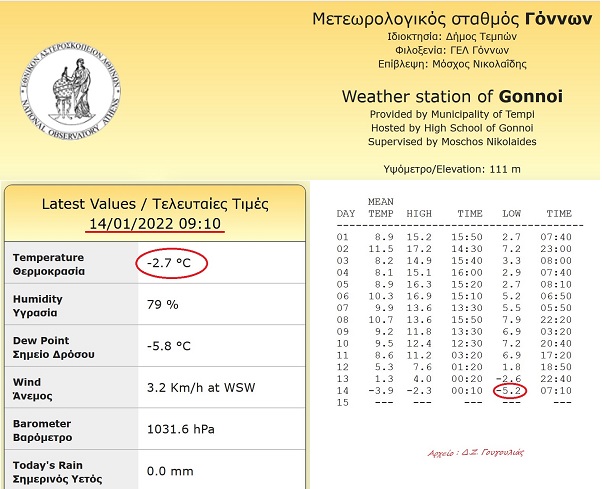Image resolution: width=602 pixels, height=489 pixels.
Task: Click day 03 high time '15:40'
Action: click(466, 261)
